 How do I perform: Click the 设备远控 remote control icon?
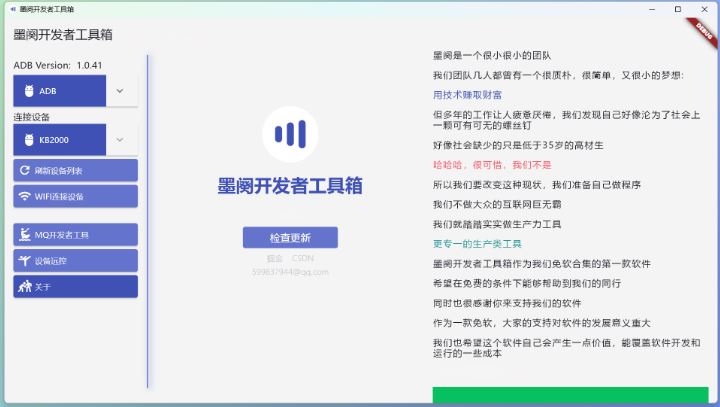pyautogui.click(x=24, y=261)
